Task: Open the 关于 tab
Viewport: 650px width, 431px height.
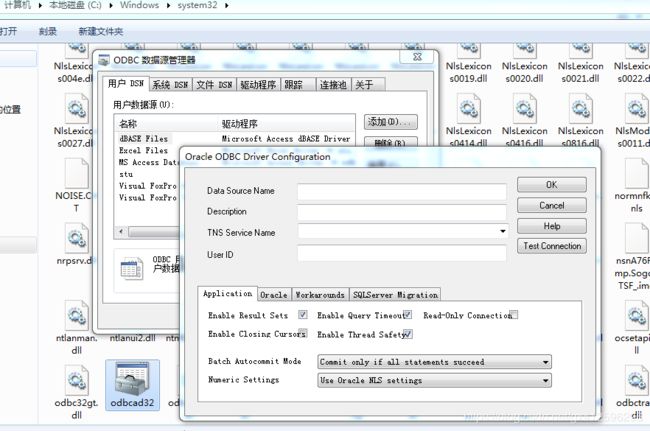Action: tap(368, 85)
